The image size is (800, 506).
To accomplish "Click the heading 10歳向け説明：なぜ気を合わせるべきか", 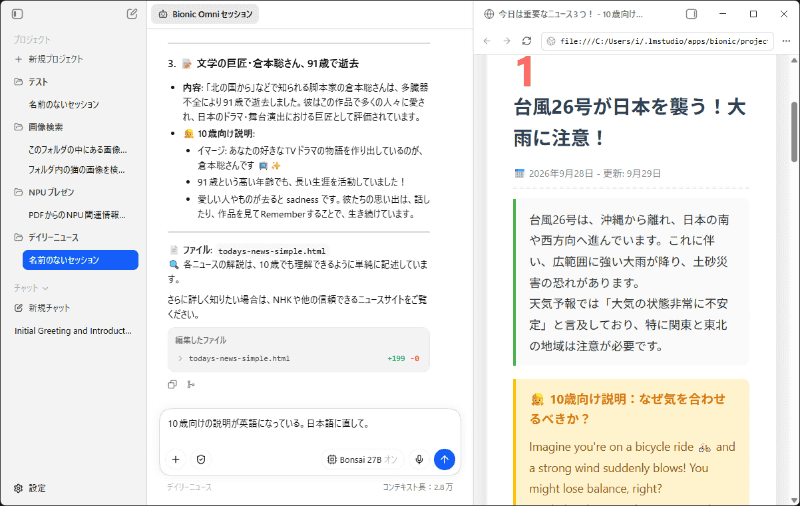I will coord(627,409).
